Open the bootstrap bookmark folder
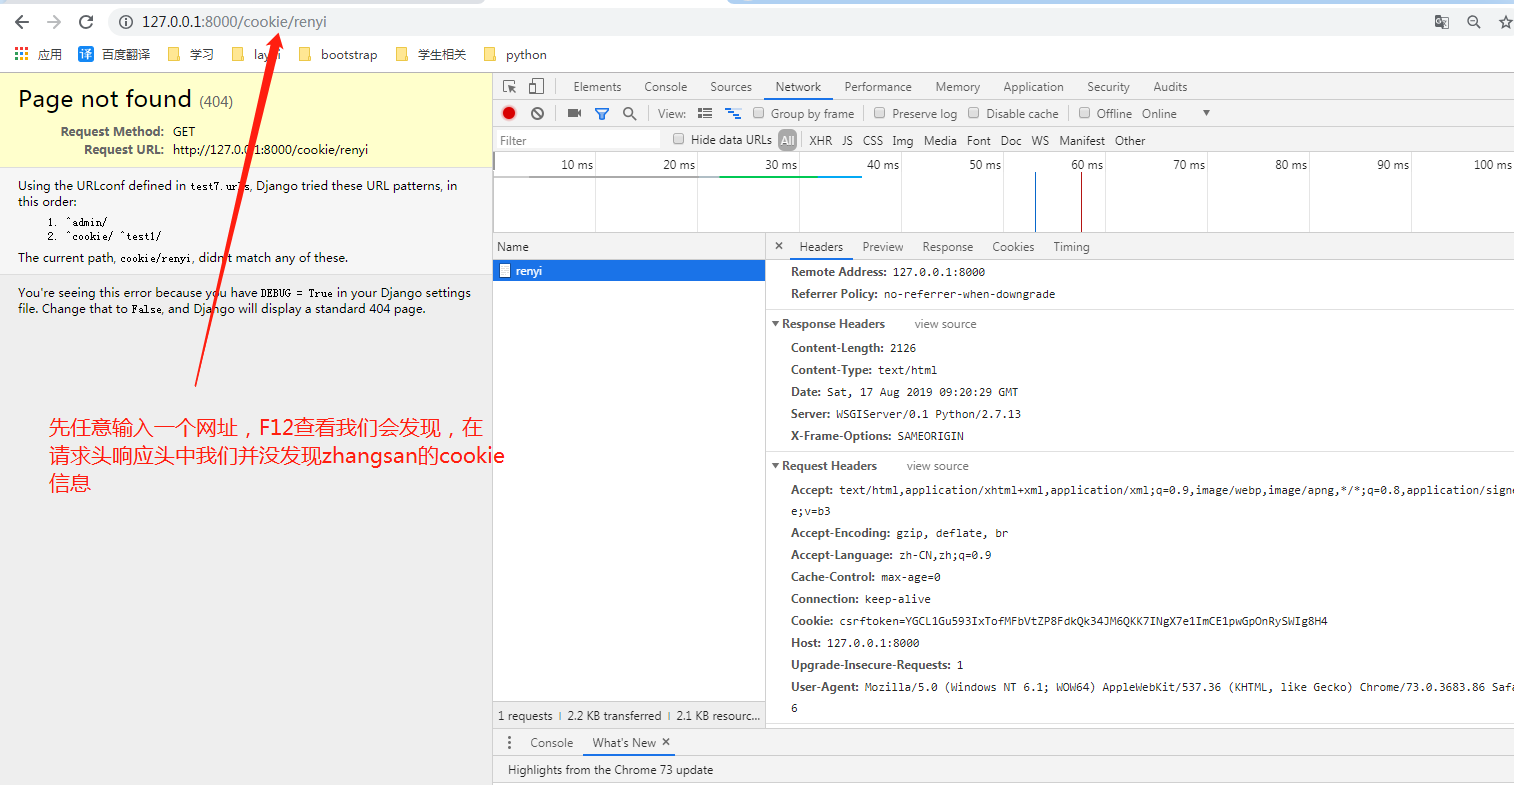 point(338,54)
